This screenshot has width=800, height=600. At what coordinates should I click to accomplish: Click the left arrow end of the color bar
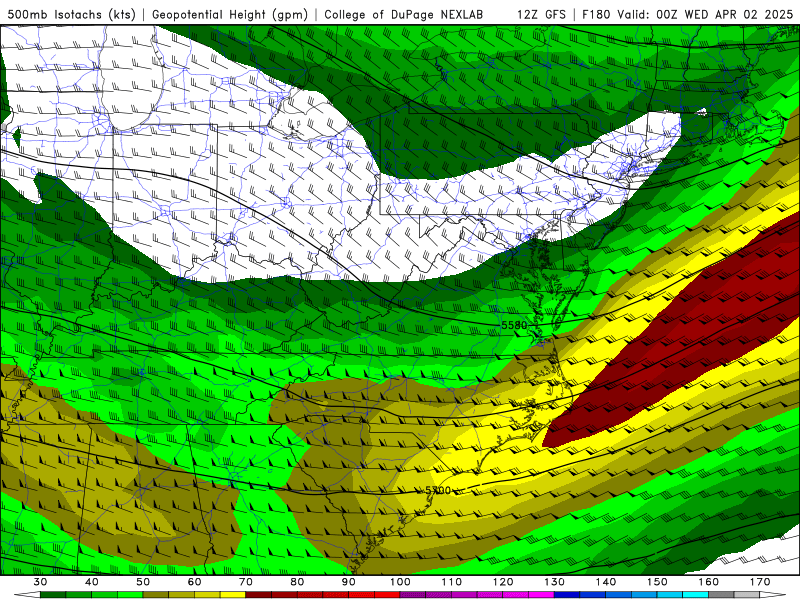(x=27, y=595)
